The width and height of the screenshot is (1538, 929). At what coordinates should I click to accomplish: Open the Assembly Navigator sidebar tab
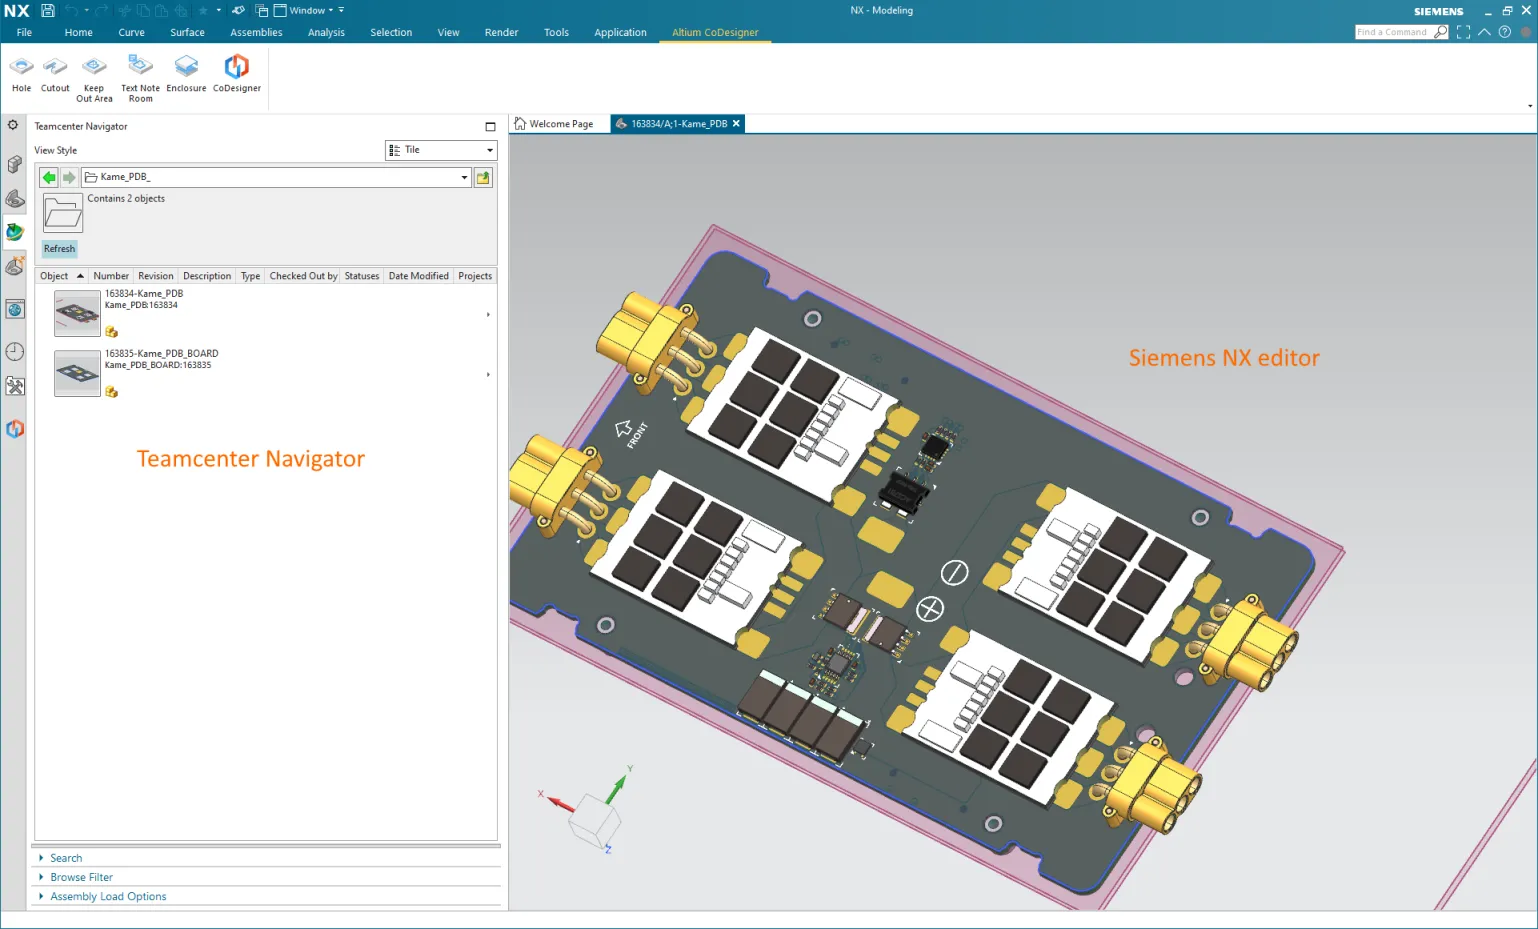pos(15,164)
